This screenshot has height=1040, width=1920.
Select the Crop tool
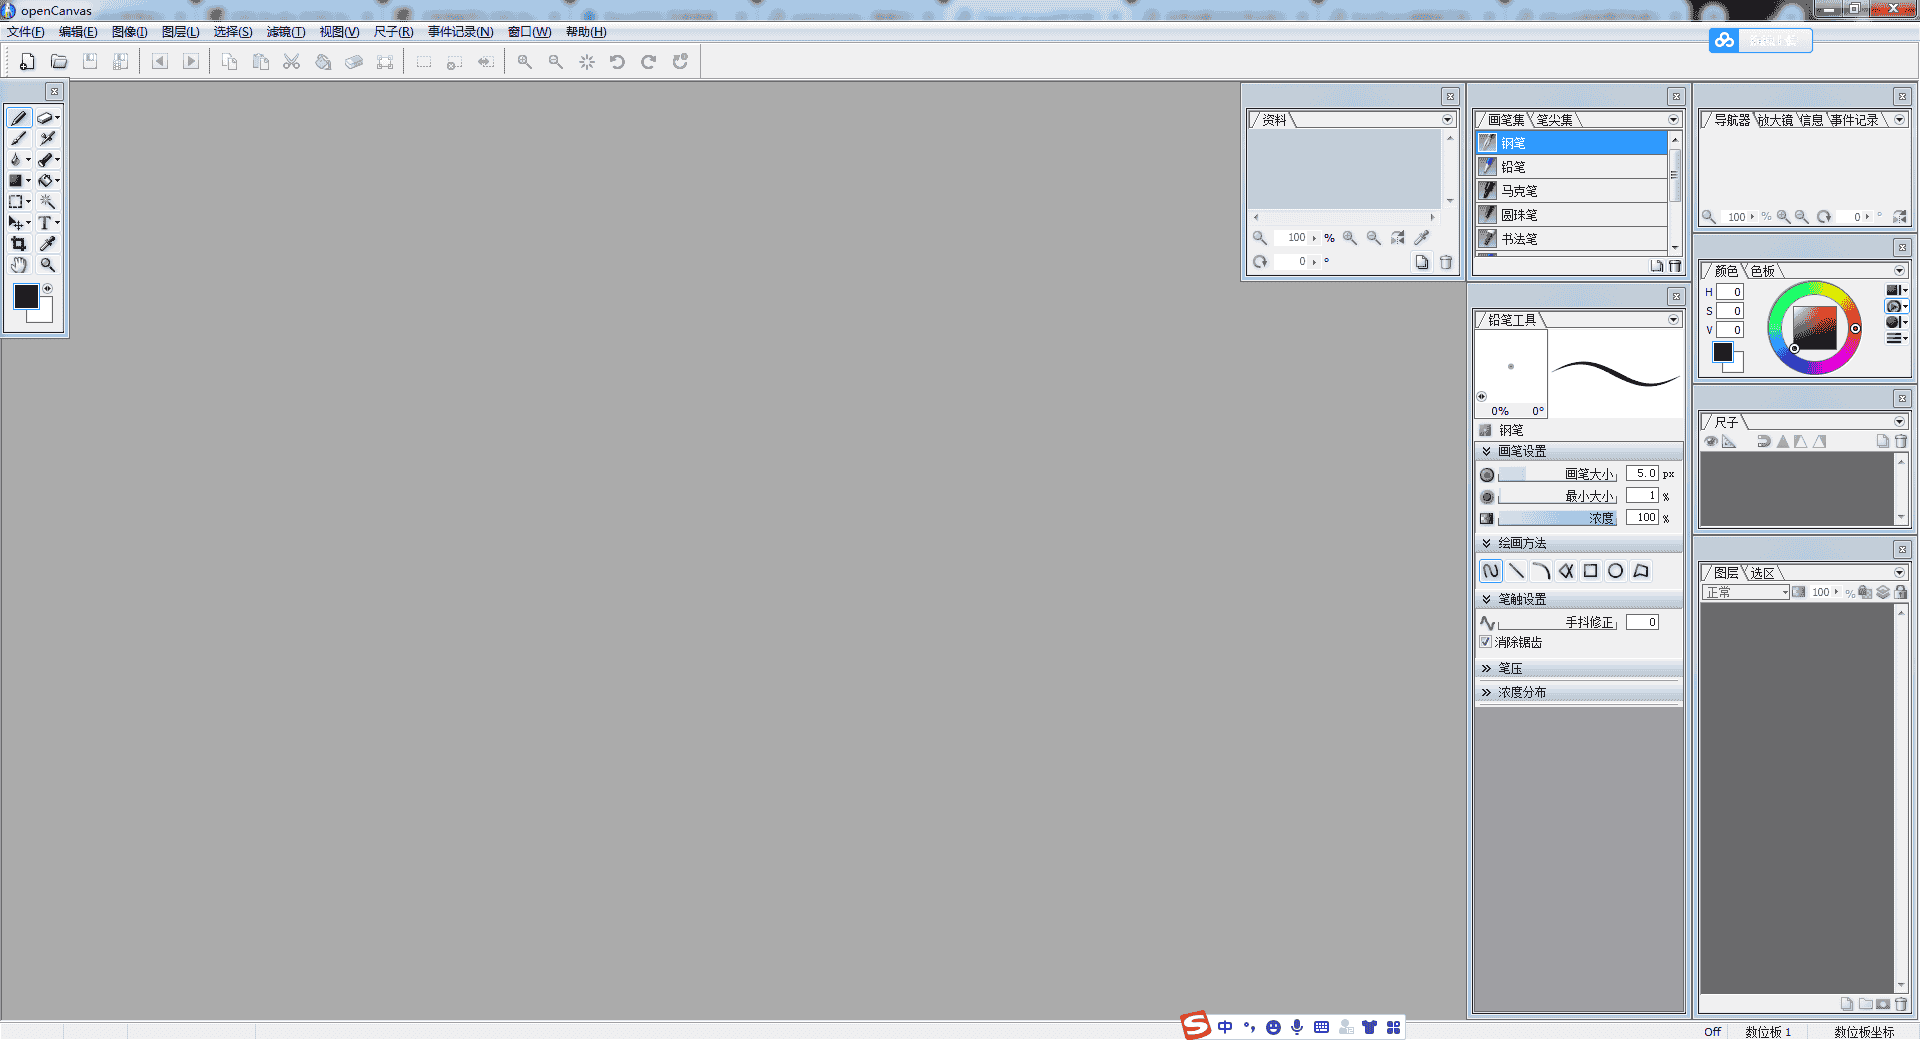tap(19, 243)
